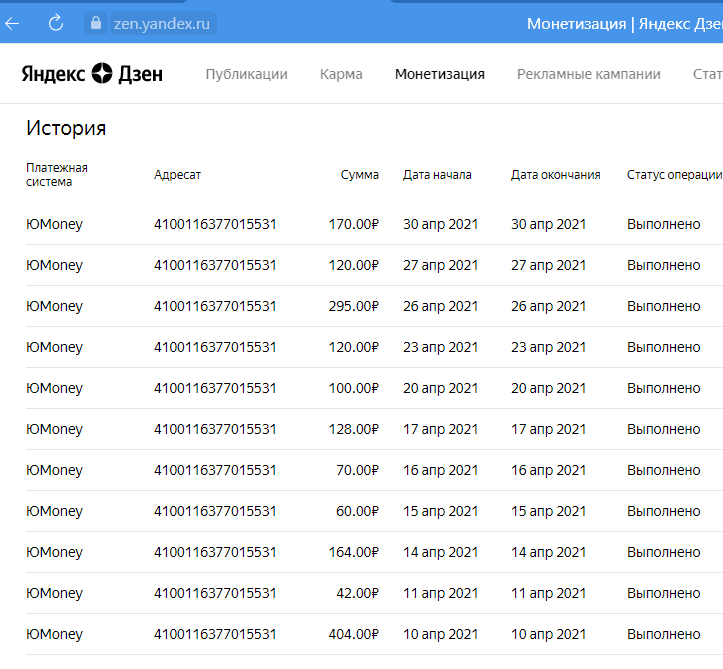Click the padlock site security icon
The image size is (723, 669).
[96, 23]
